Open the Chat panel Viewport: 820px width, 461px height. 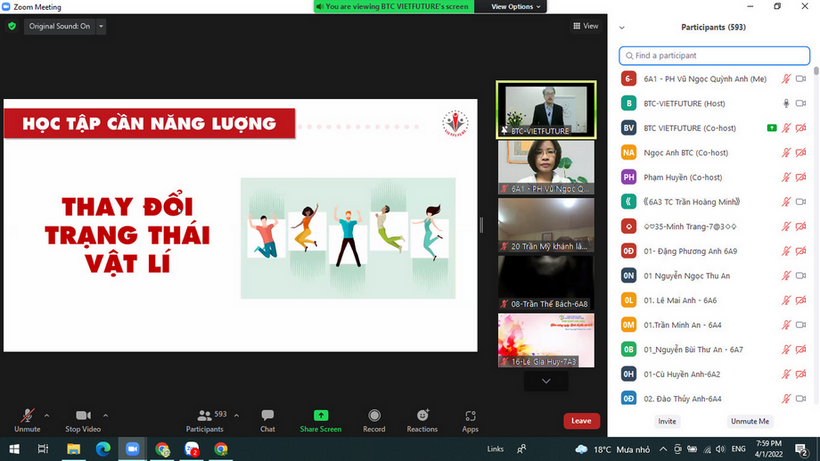pyautogui.click(x=267, y=415)
